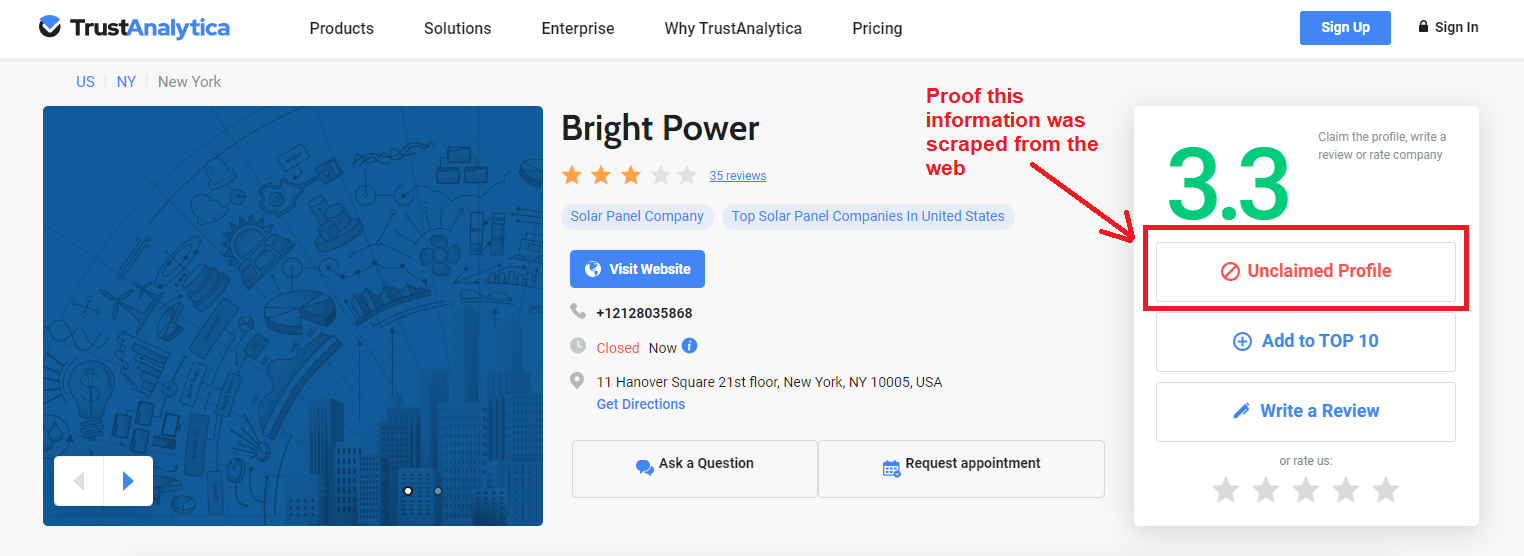Click the blue info icon beside Now

689,346
